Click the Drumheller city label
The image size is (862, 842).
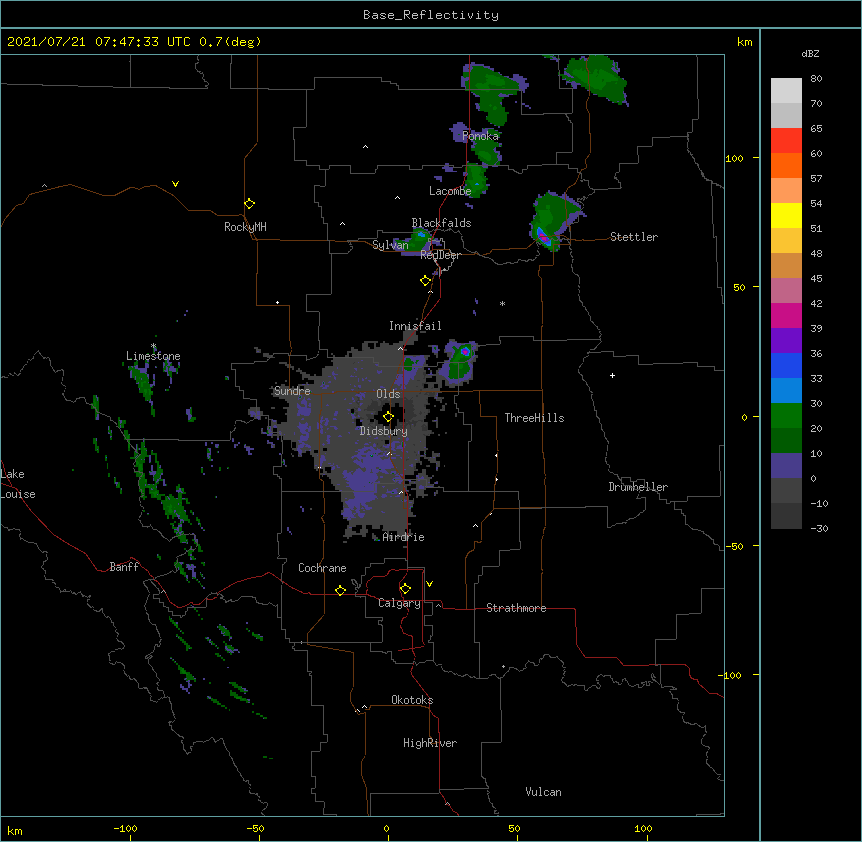(x=638, y=487)
